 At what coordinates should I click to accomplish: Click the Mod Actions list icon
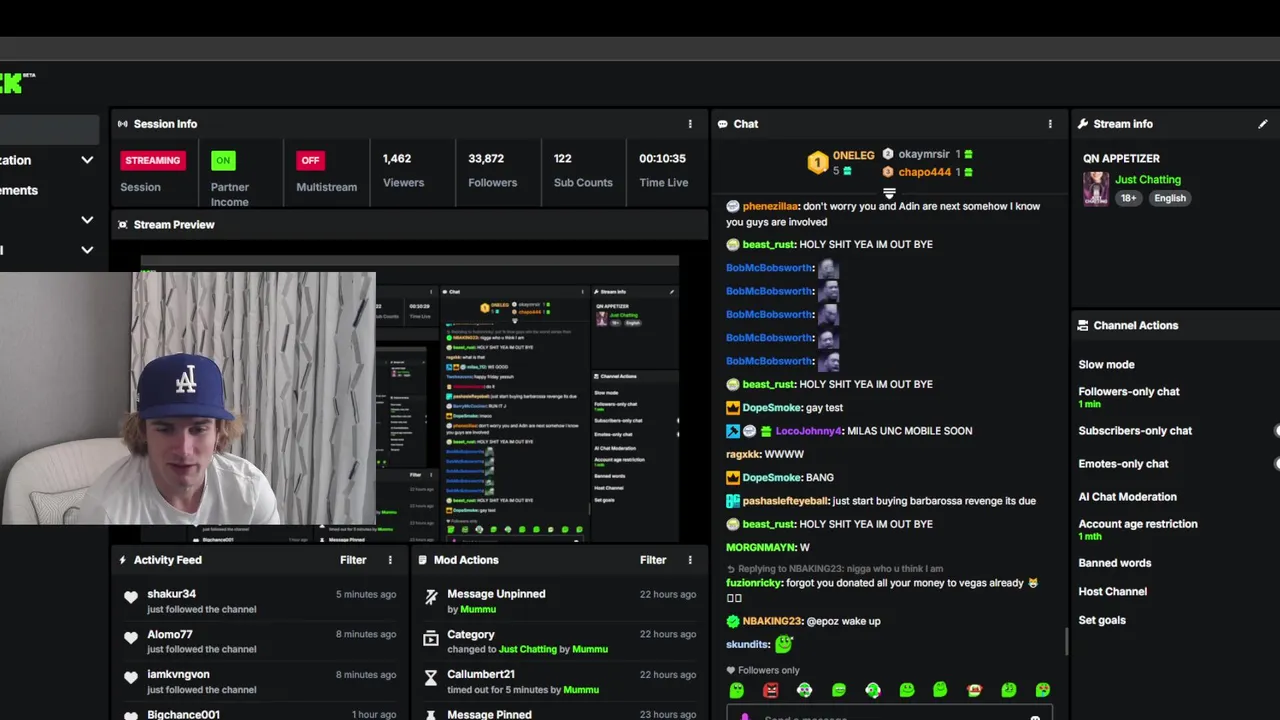pos(423,560)
